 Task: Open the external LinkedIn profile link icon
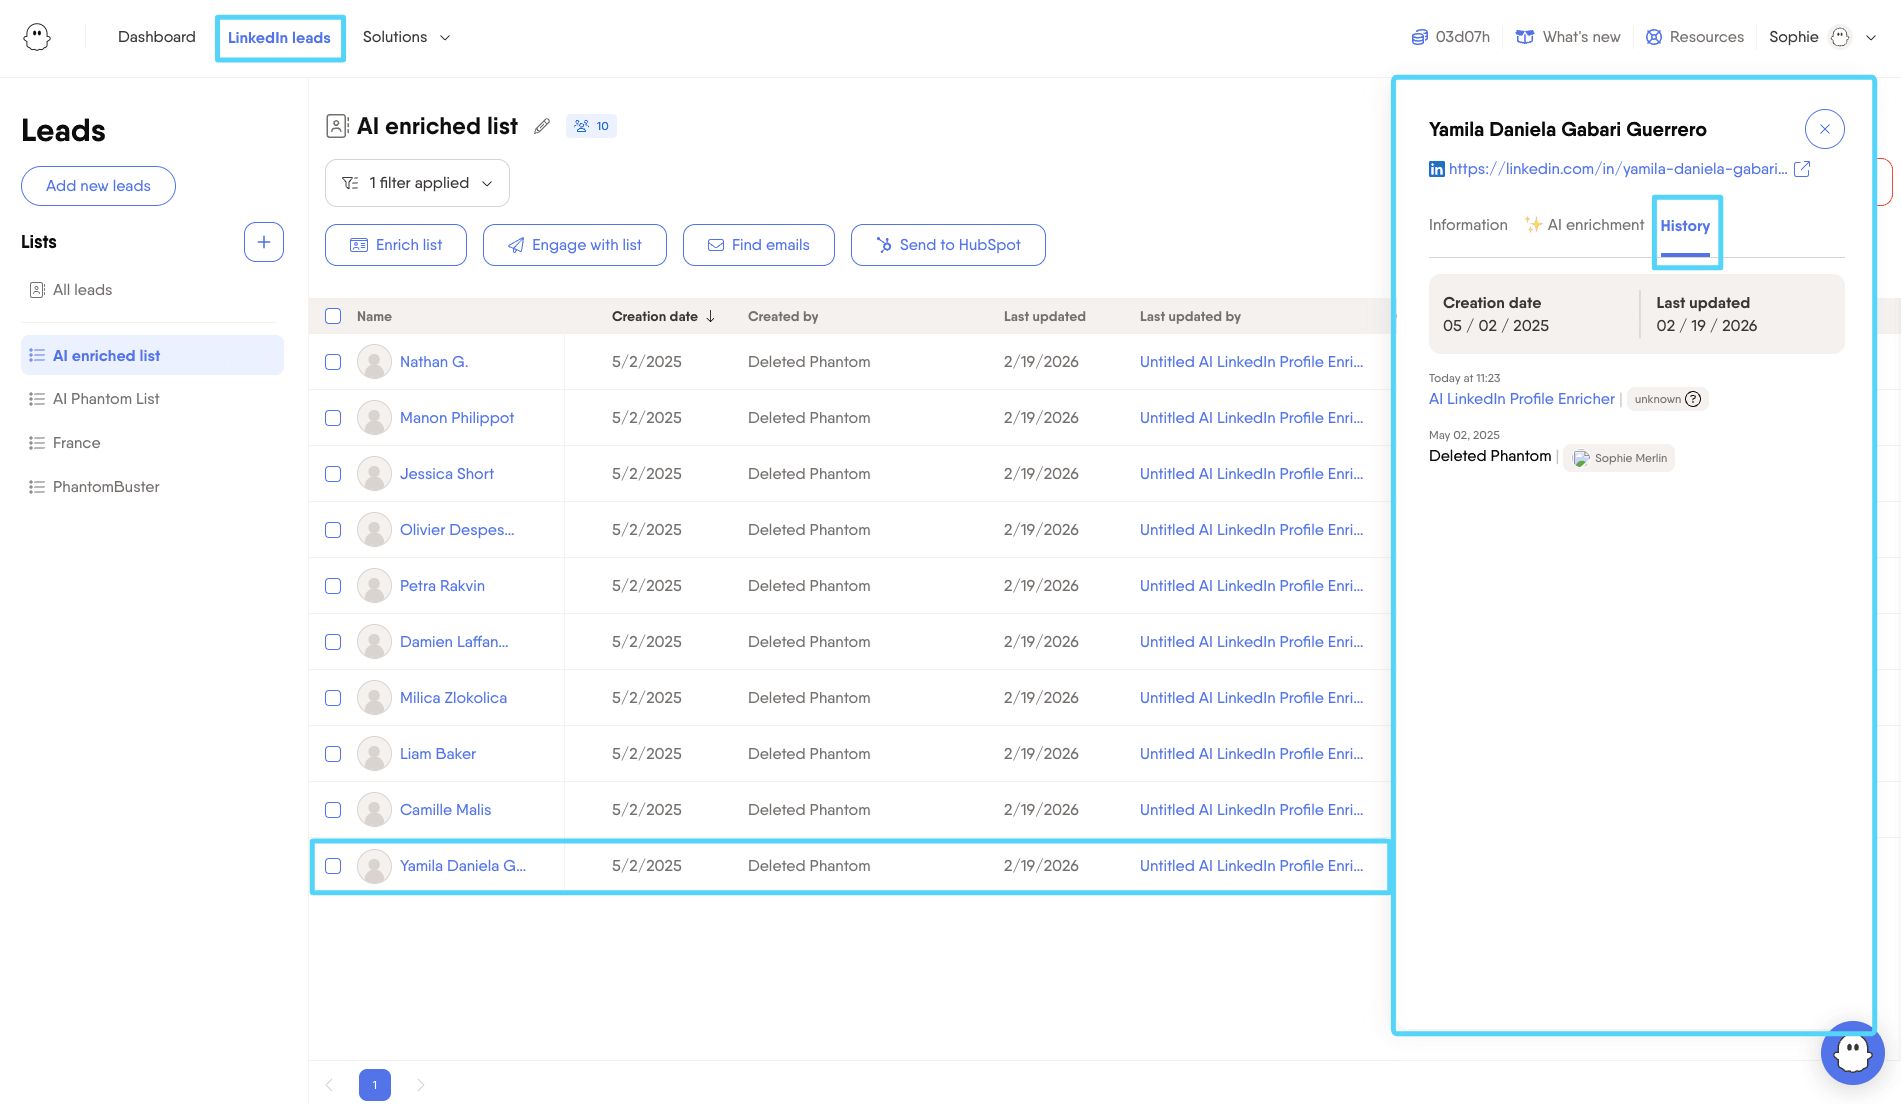tap(1802, 169)
